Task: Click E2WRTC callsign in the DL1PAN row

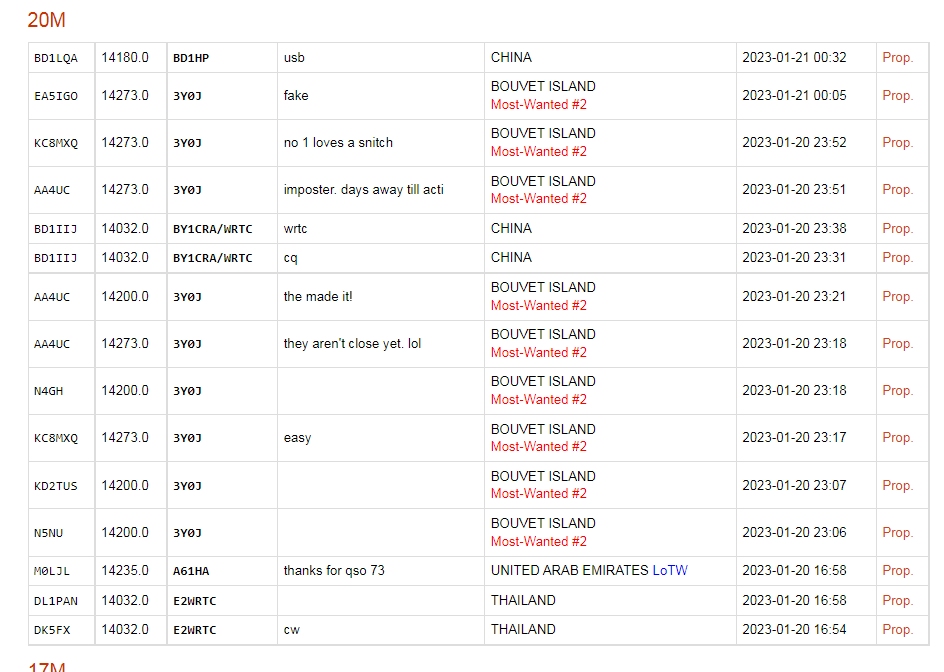Action: click(194, 601)
